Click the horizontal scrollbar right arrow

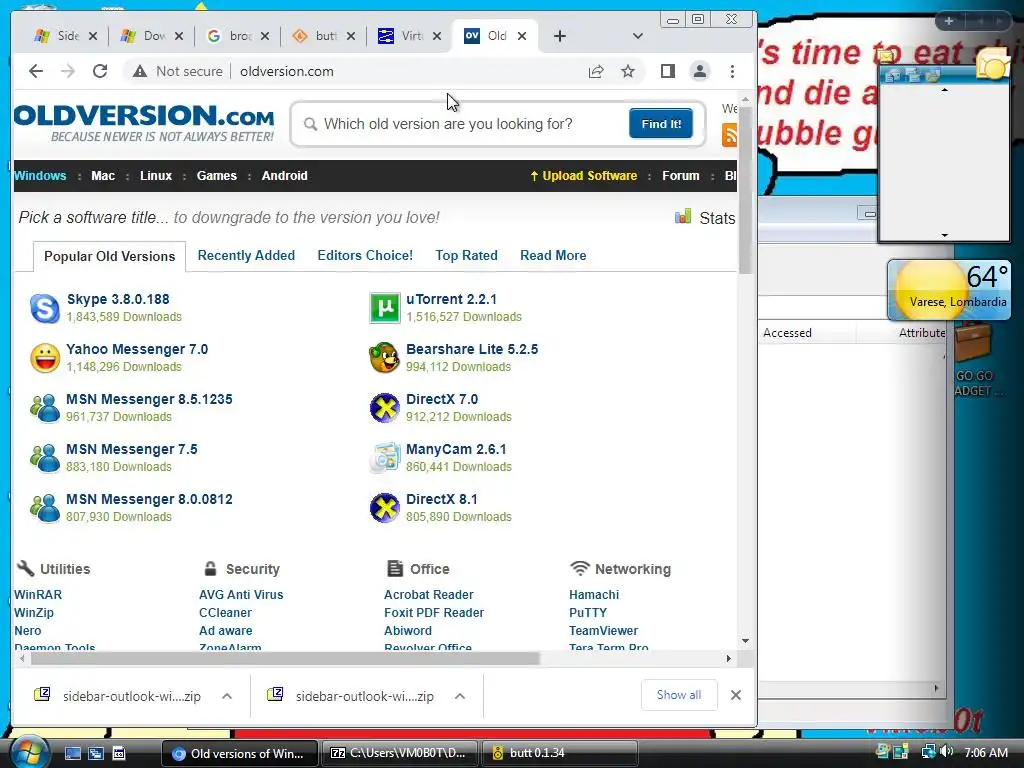(729, 658)
